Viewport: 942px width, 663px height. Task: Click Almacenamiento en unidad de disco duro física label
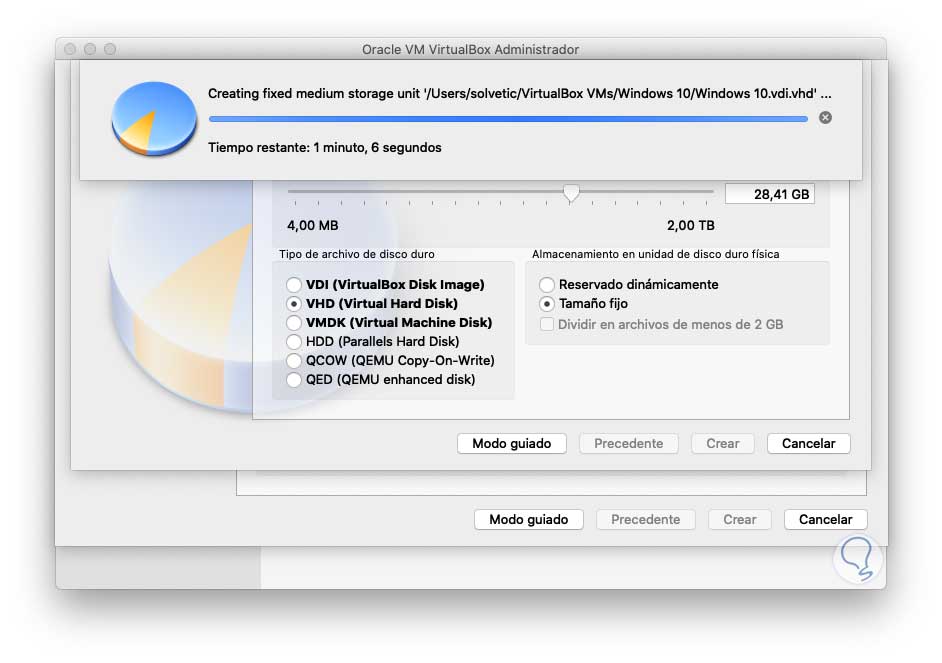[x=655, y=254]
